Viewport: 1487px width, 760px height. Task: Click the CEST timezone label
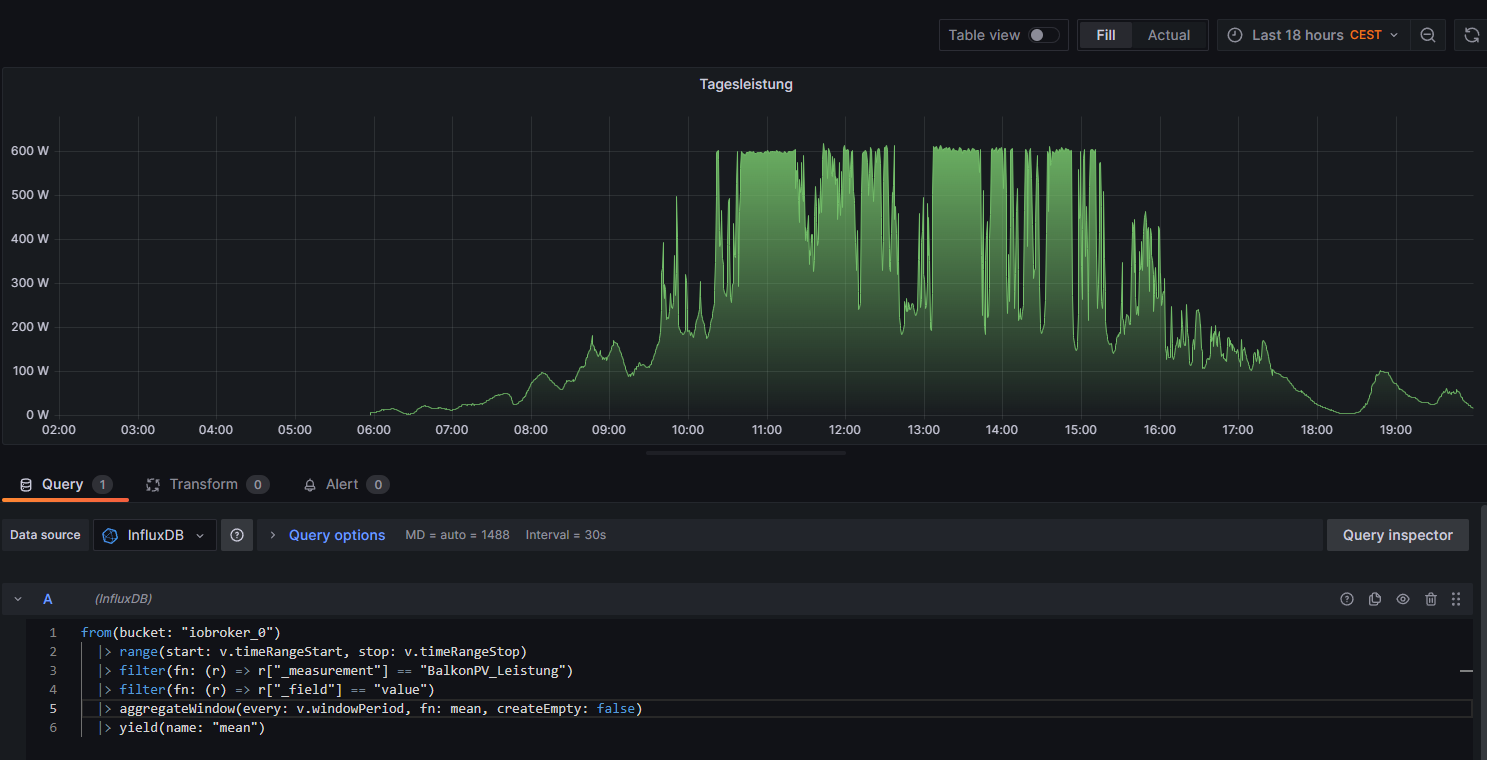[x=1366, y=35]
